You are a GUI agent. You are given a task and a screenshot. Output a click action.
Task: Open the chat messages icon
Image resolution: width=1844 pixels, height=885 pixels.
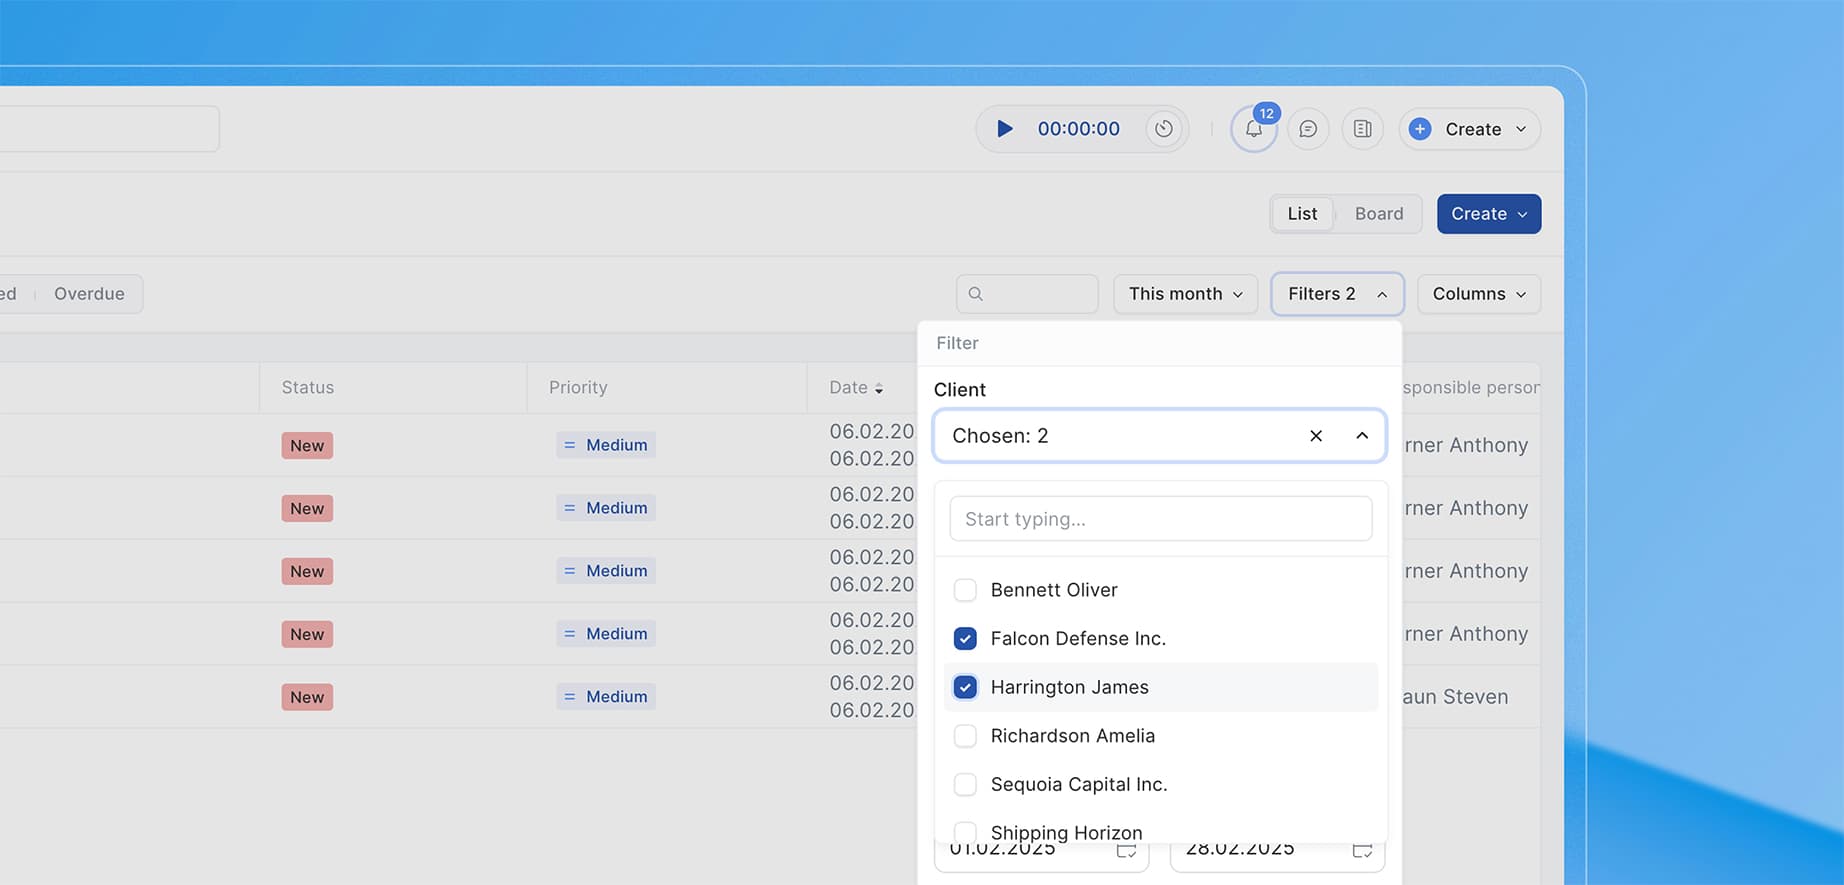tap(1308, 129)
